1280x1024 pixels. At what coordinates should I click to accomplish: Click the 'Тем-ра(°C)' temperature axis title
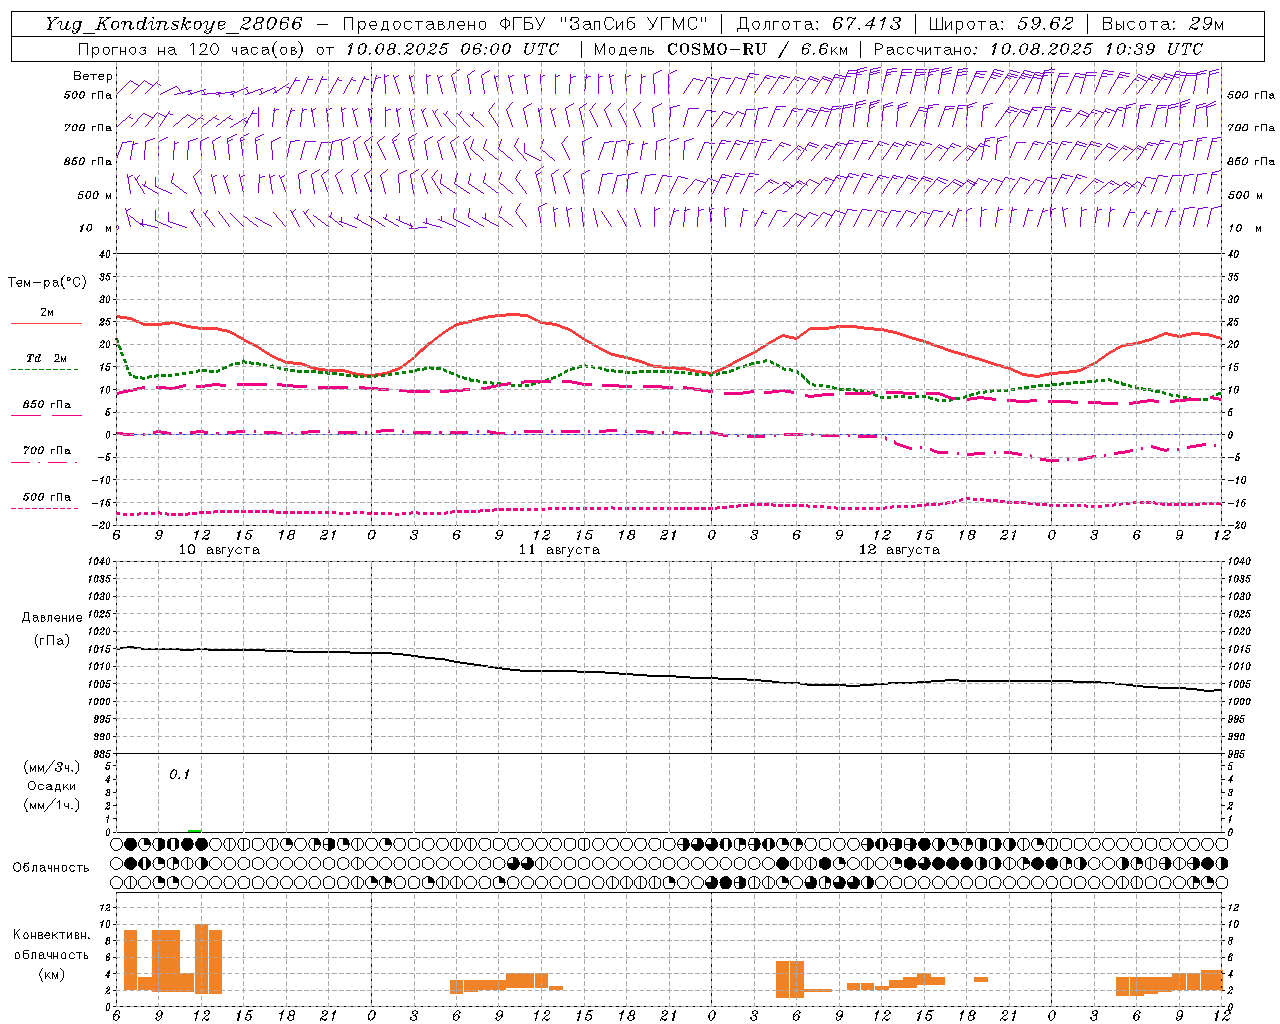click(47, 283)
